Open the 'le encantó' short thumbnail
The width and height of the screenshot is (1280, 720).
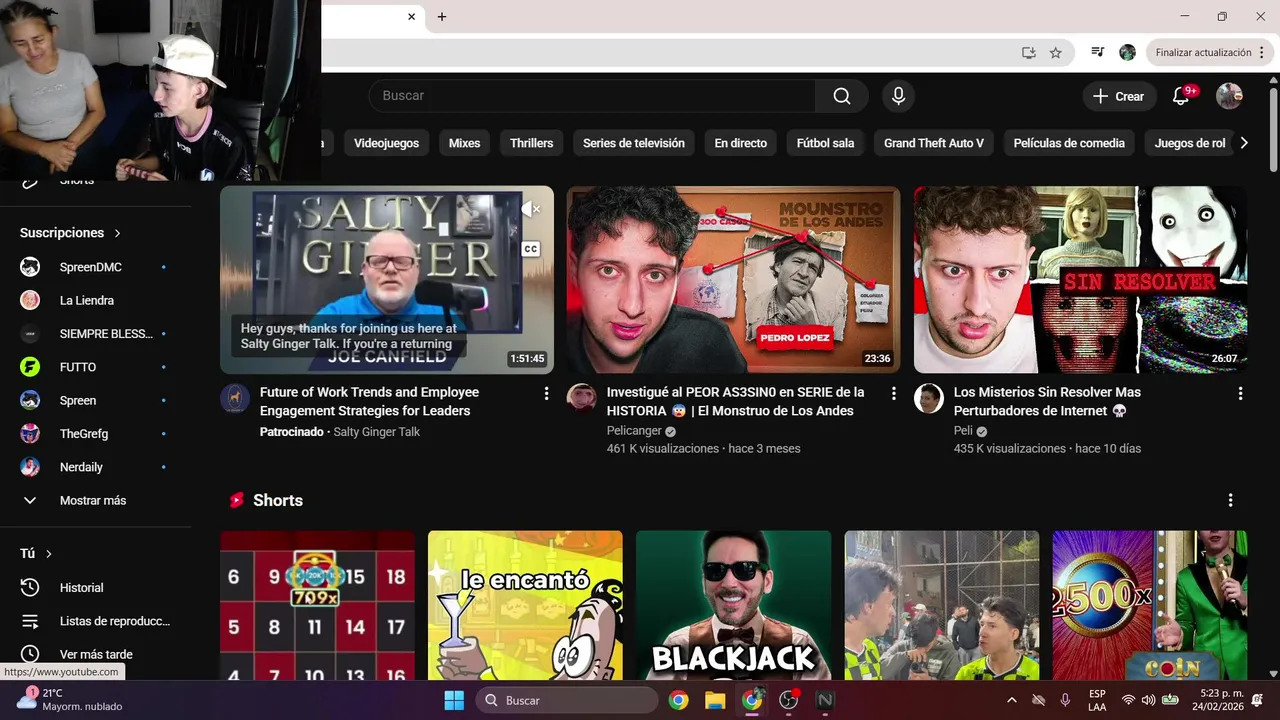[x=525, y=605]
